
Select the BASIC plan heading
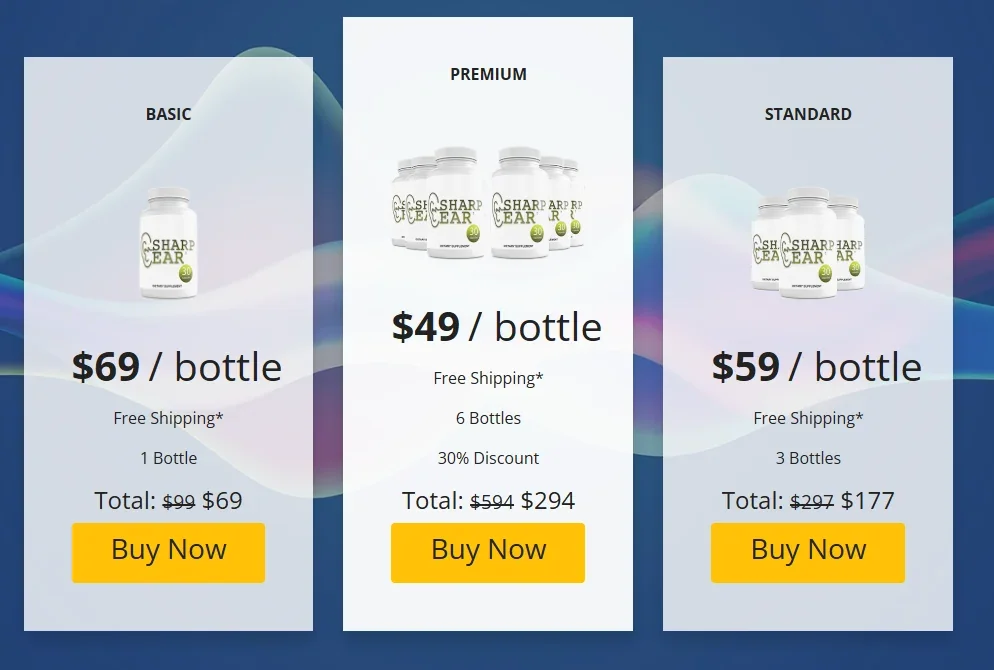[x=168, y=114]
